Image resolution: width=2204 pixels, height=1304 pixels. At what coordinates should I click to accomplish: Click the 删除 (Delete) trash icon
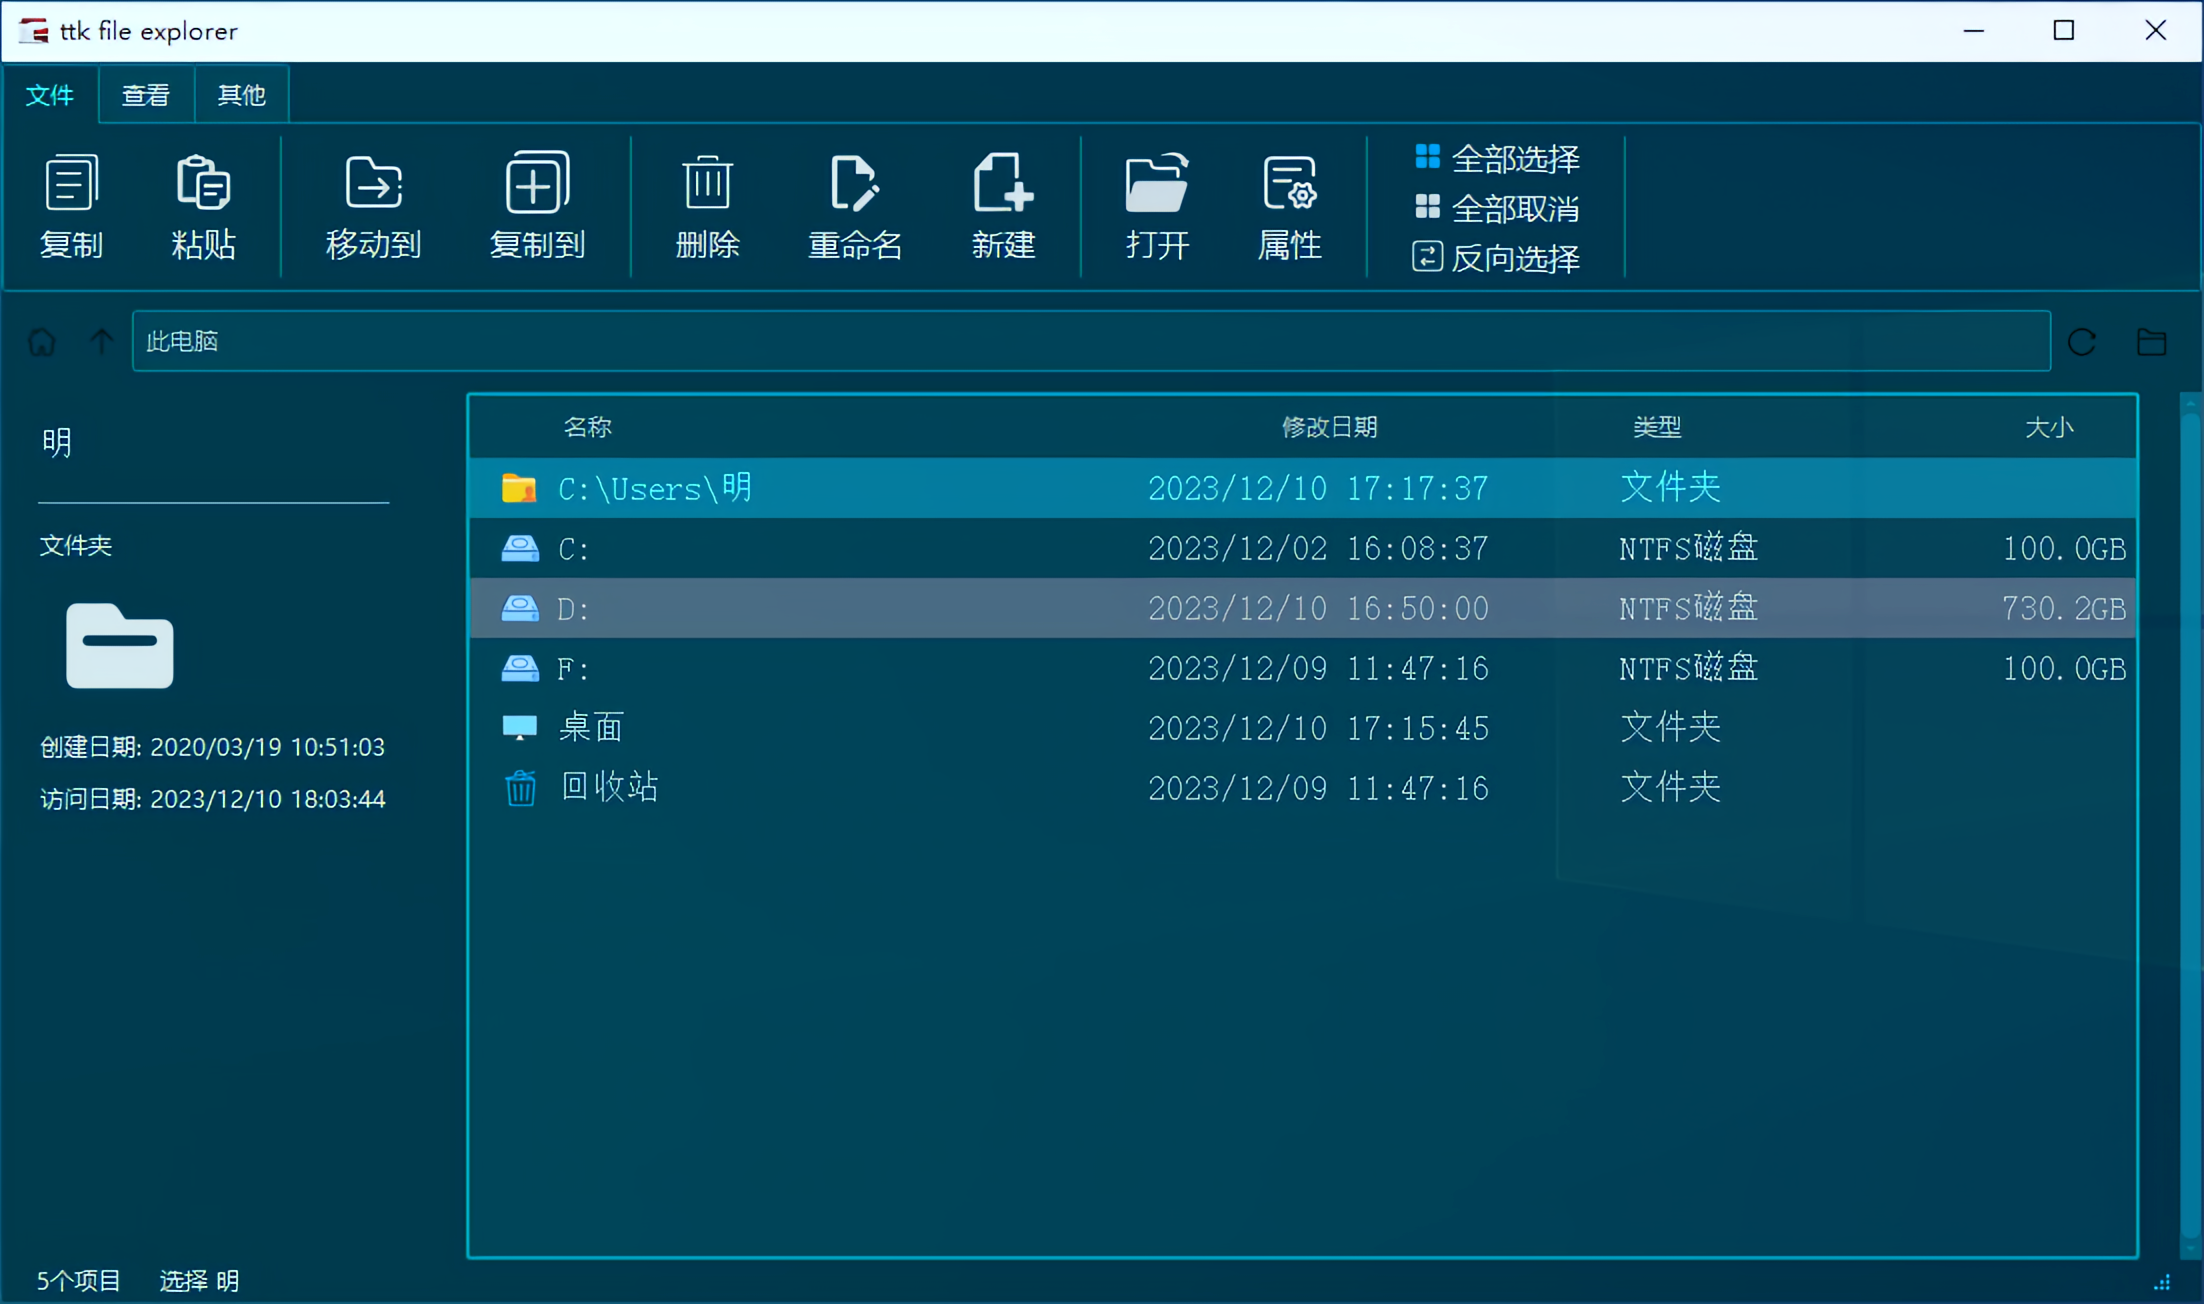click(x=707, y=184)
